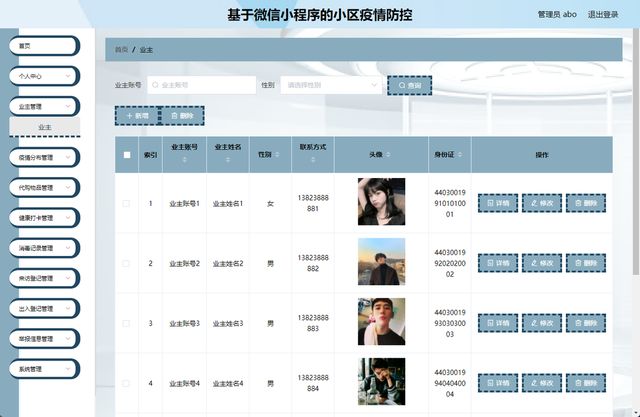Click 删除 for 业主账号4 row
This screenshot has width=640, height=417.
tap(586, 383)
